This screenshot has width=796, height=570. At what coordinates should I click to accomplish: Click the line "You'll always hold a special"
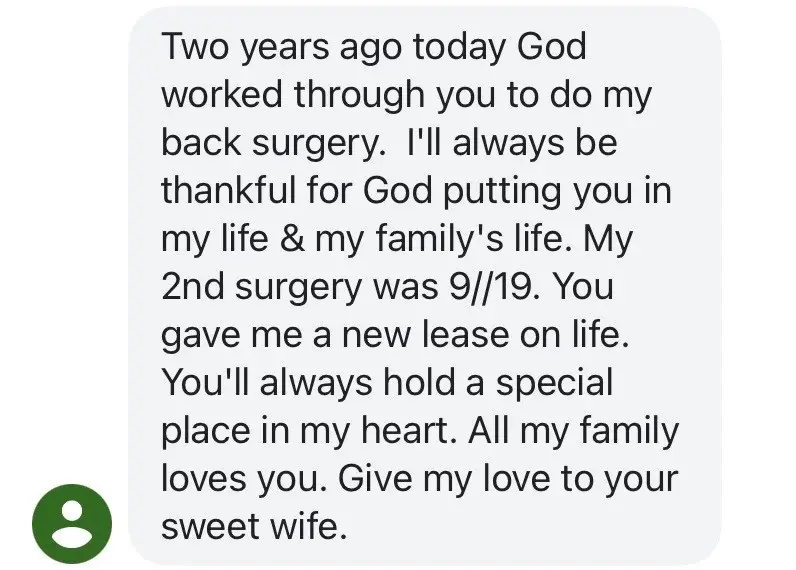point(387,383)
